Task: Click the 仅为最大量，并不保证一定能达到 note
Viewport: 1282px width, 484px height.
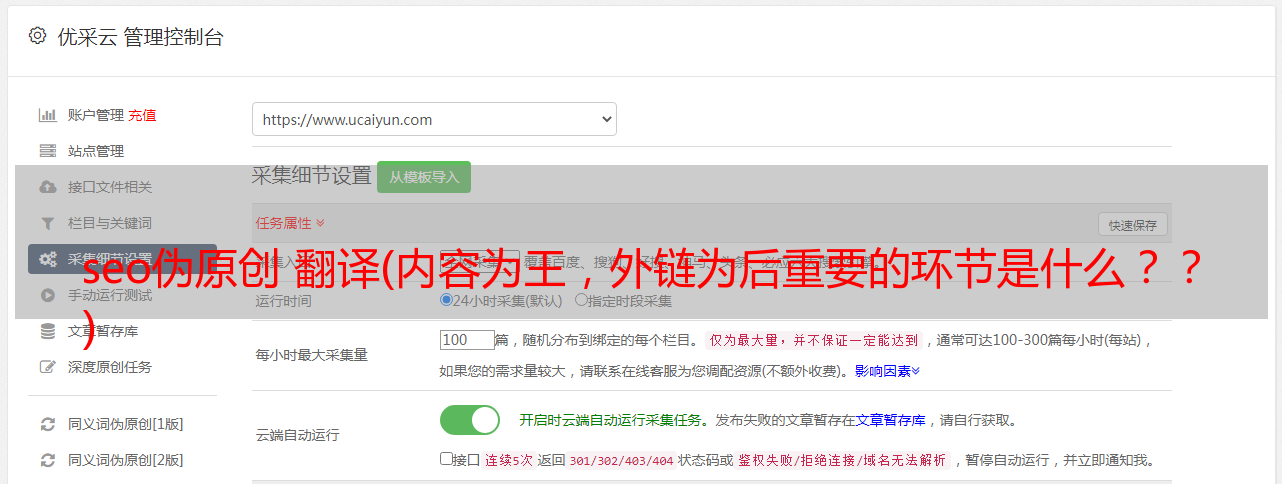Action: 815,340
